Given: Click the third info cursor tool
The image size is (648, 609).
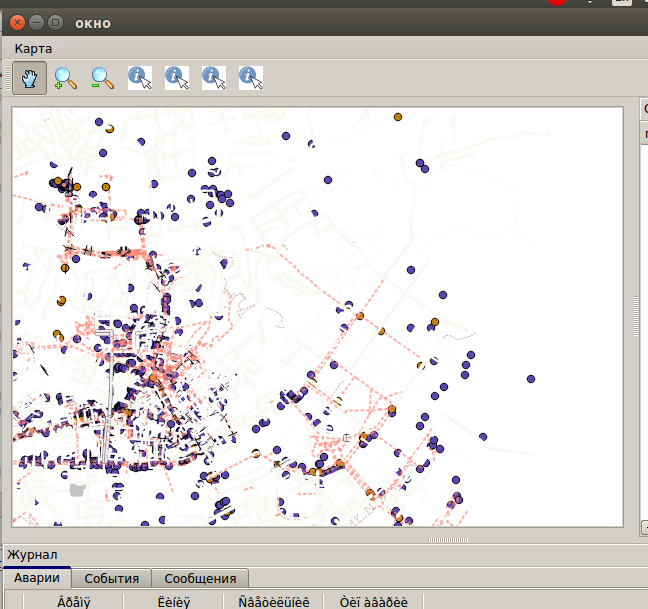Looking at the screenshot, I should point(214,78).
